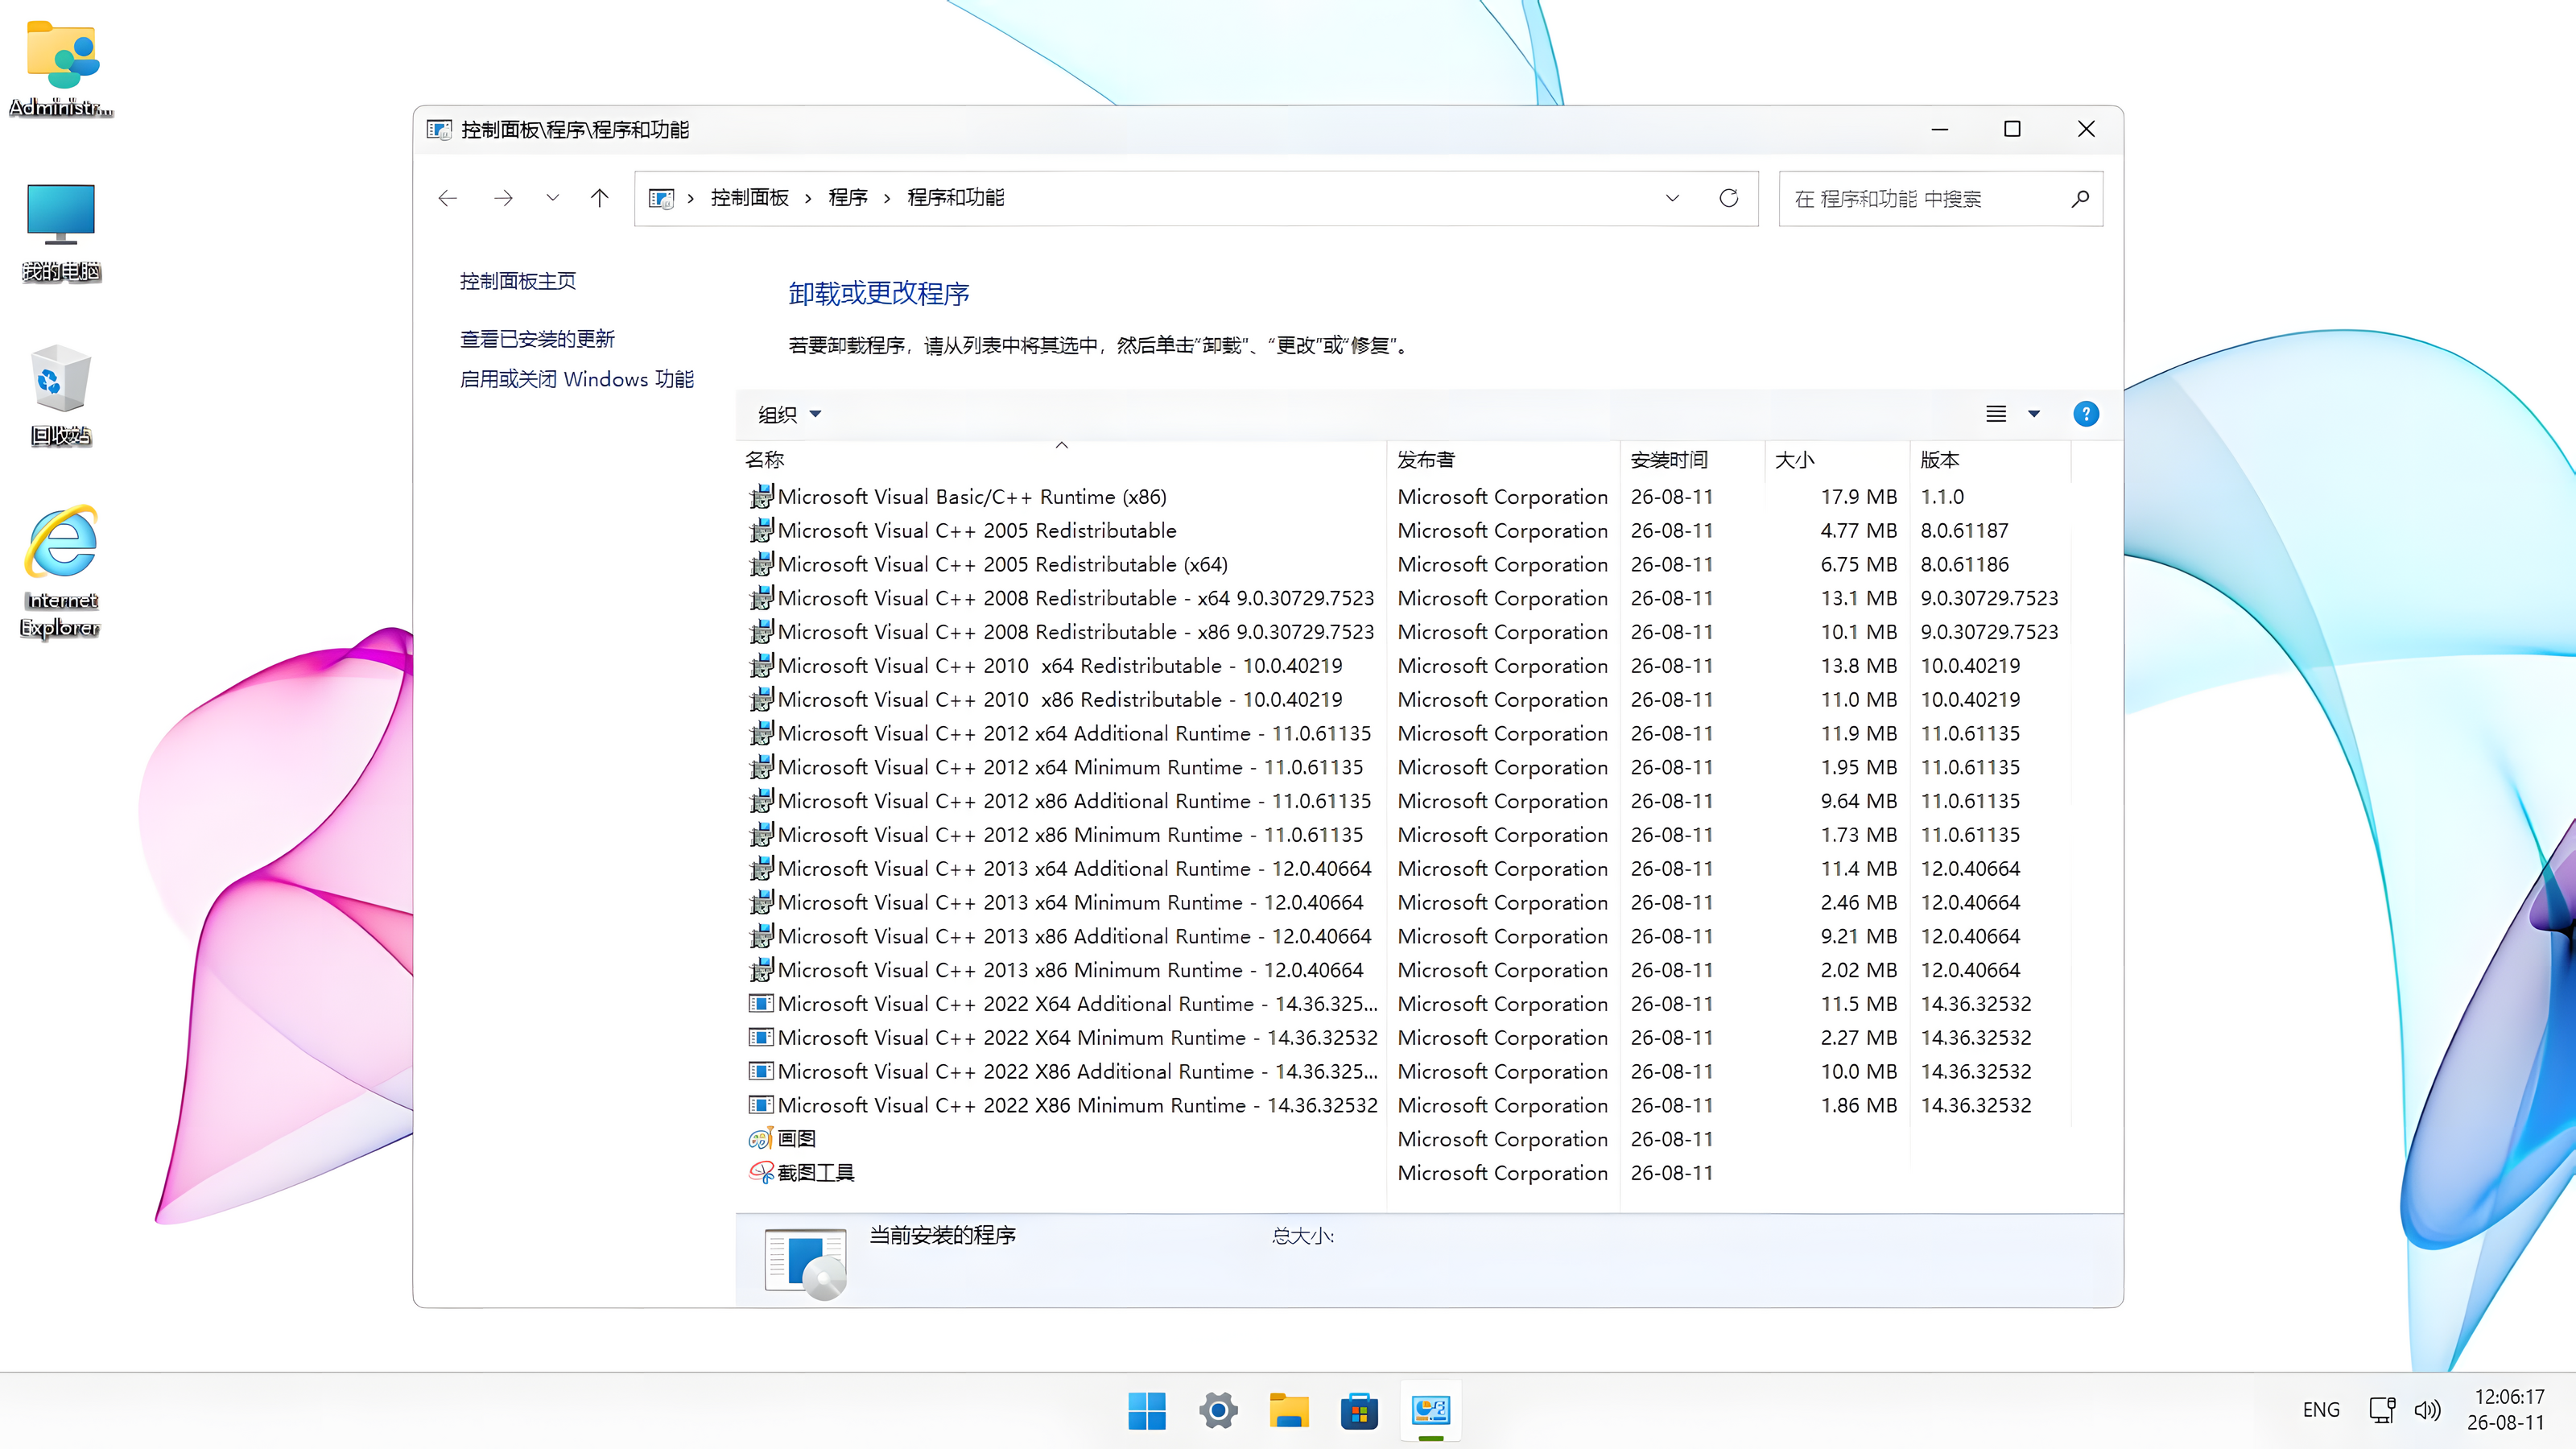
Task: Click 控制面板 breadcrumb in address bar
Action: 750,198
